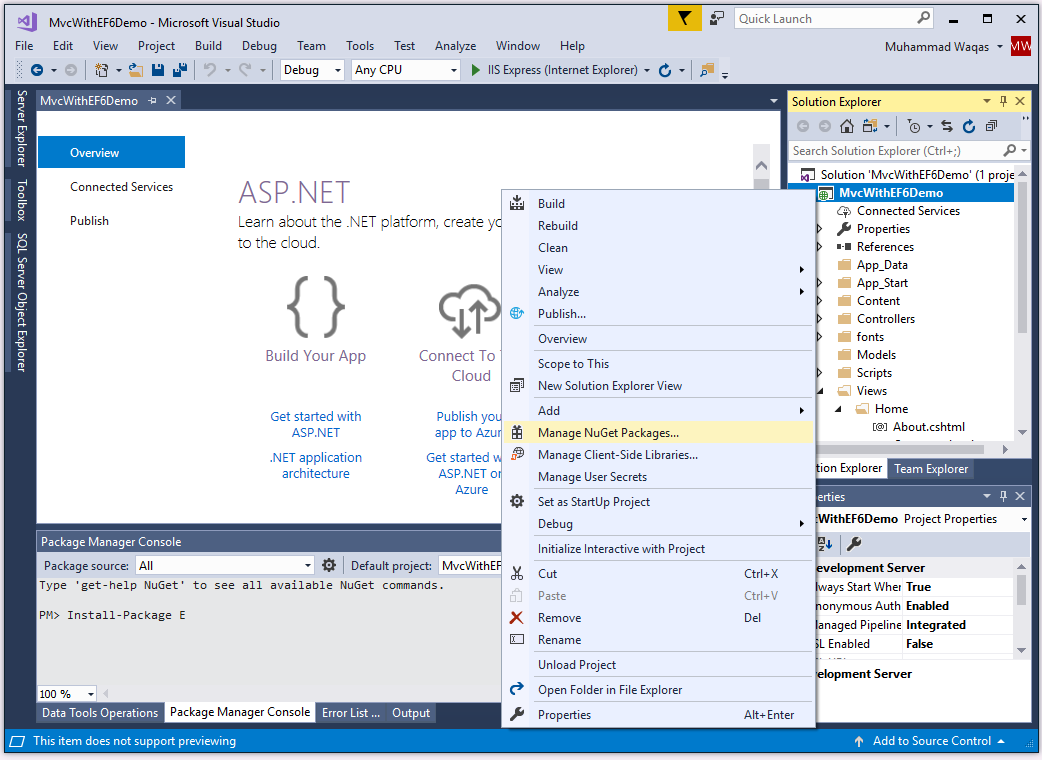Viewport: 1042px width, 760px height.
Task: Open the Tools menu
Action: [360, 46]
